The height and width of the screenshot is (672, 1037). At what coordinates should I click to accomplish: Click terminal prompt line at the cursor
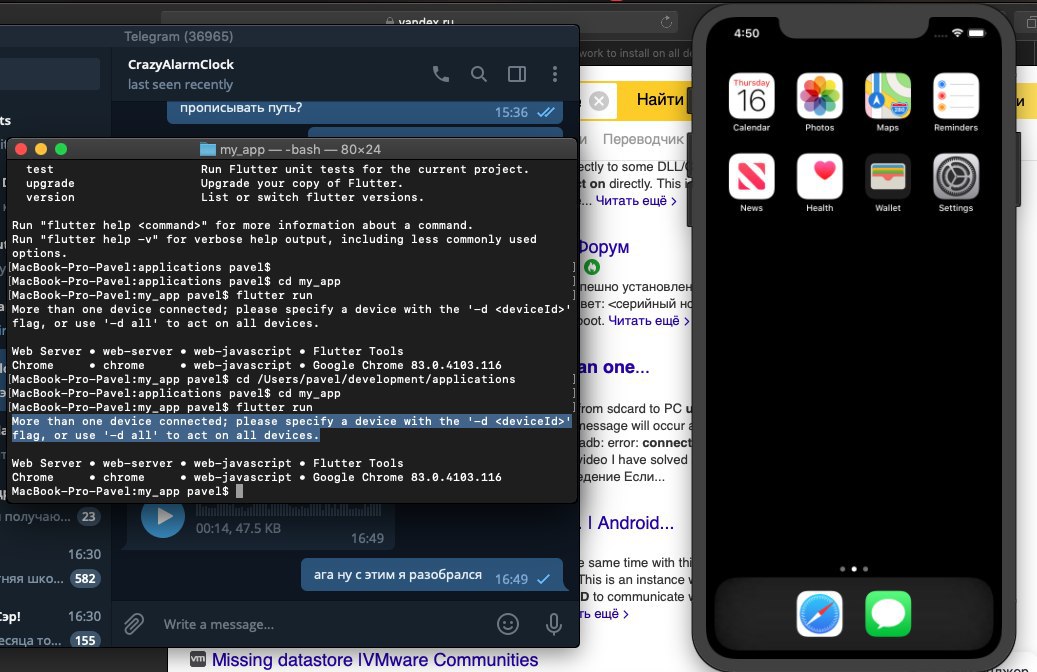pyautogui.click(x=127, y=491)
